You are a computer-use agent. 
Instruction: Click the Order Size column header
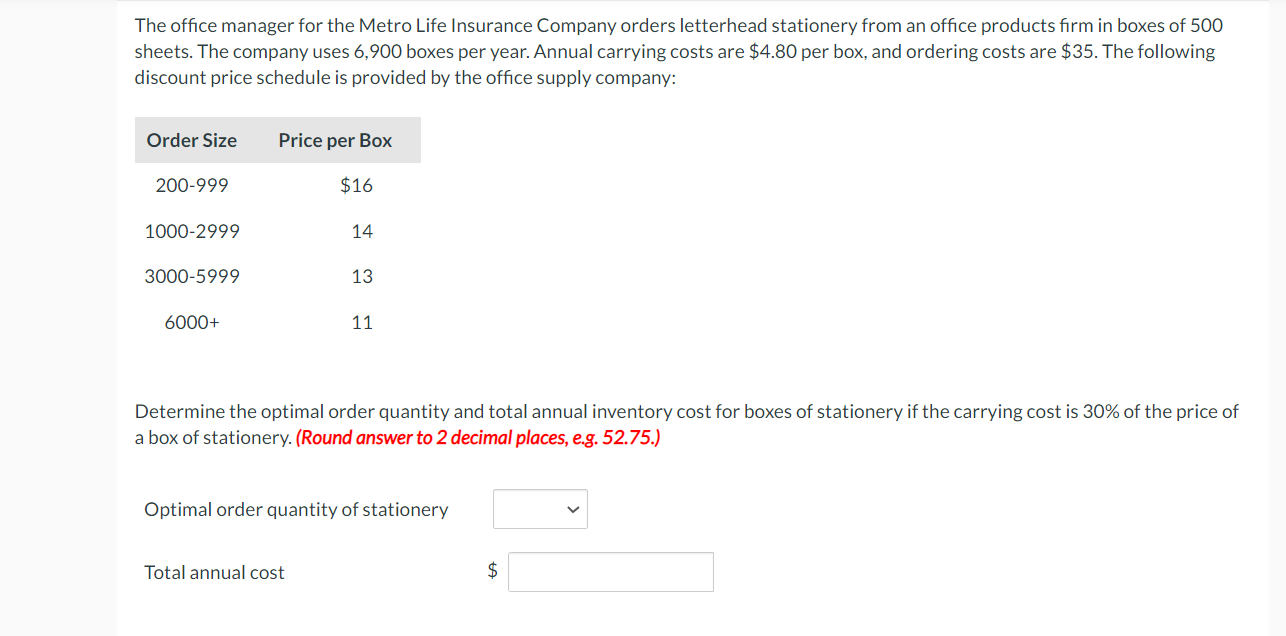(192, 140)
